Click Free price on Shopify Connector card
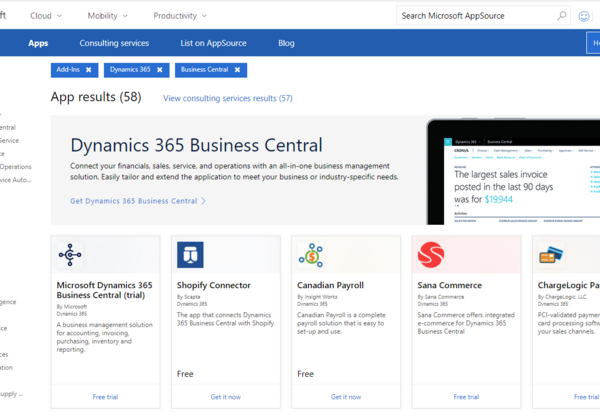This screenshot has height=420, width=600. [185, 374]
